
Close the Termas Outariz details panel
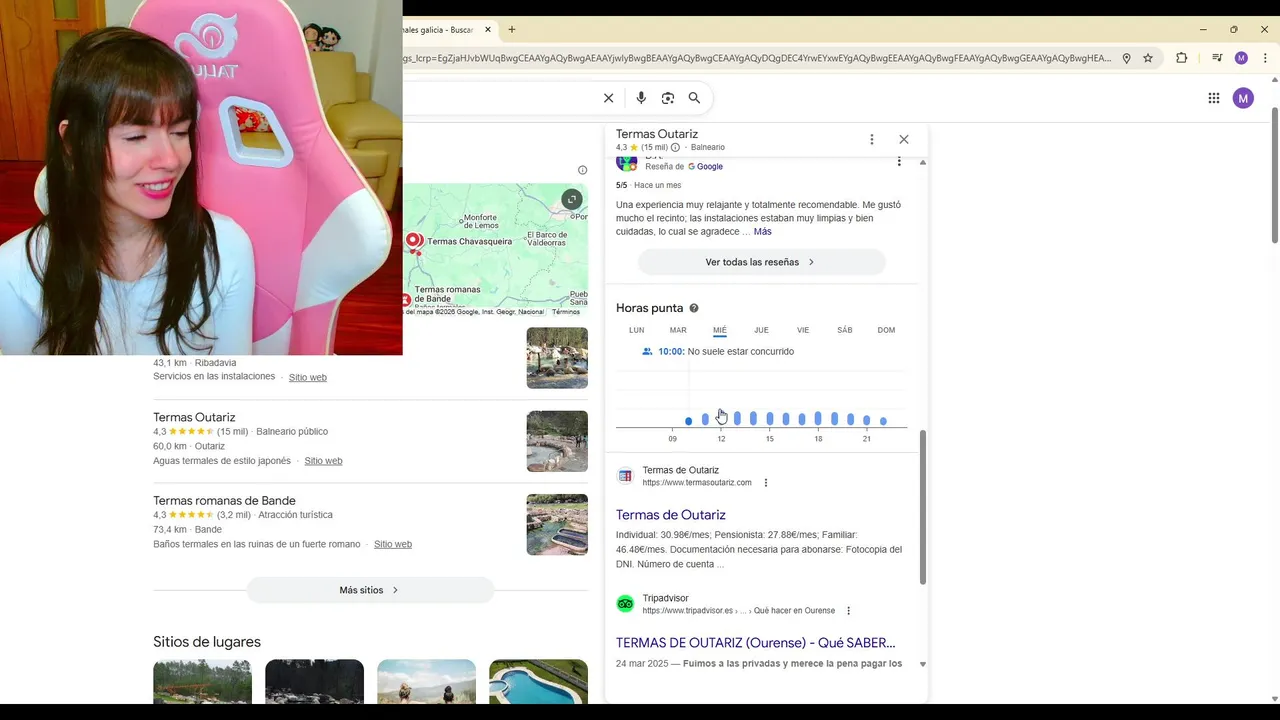click(904, 139)
